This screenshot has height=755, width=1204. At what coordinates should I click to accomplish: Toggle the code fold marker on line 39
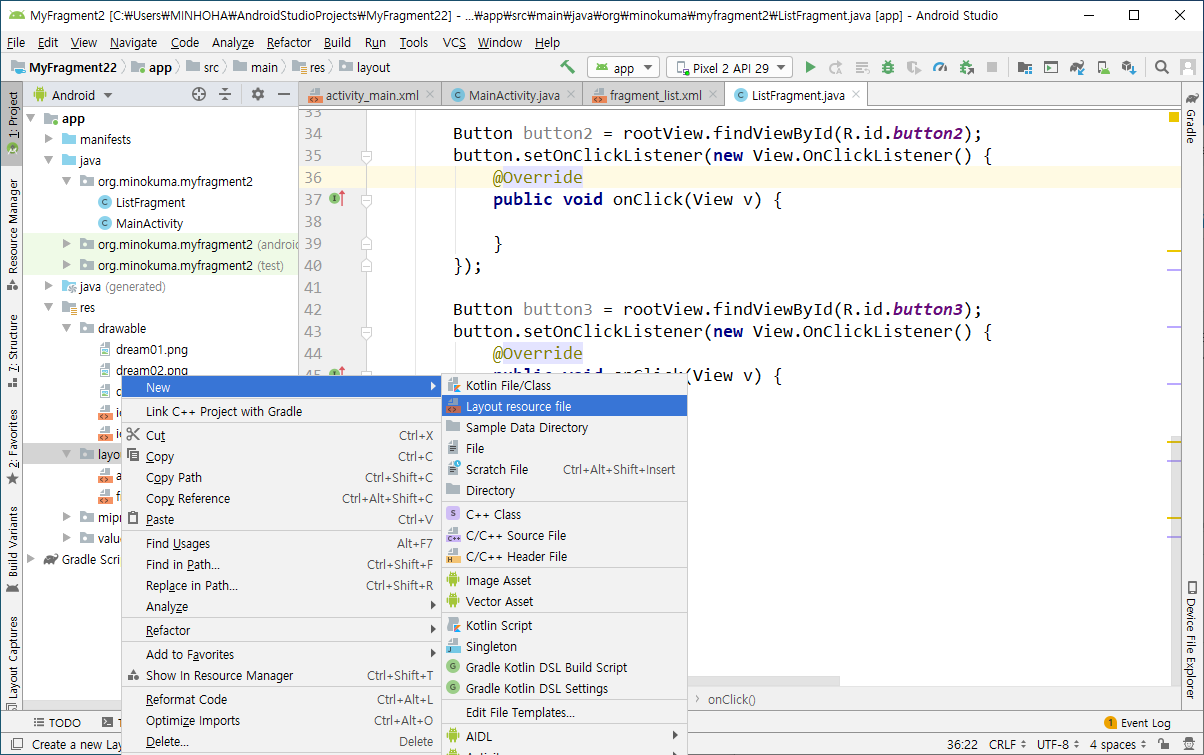(366, 244)
